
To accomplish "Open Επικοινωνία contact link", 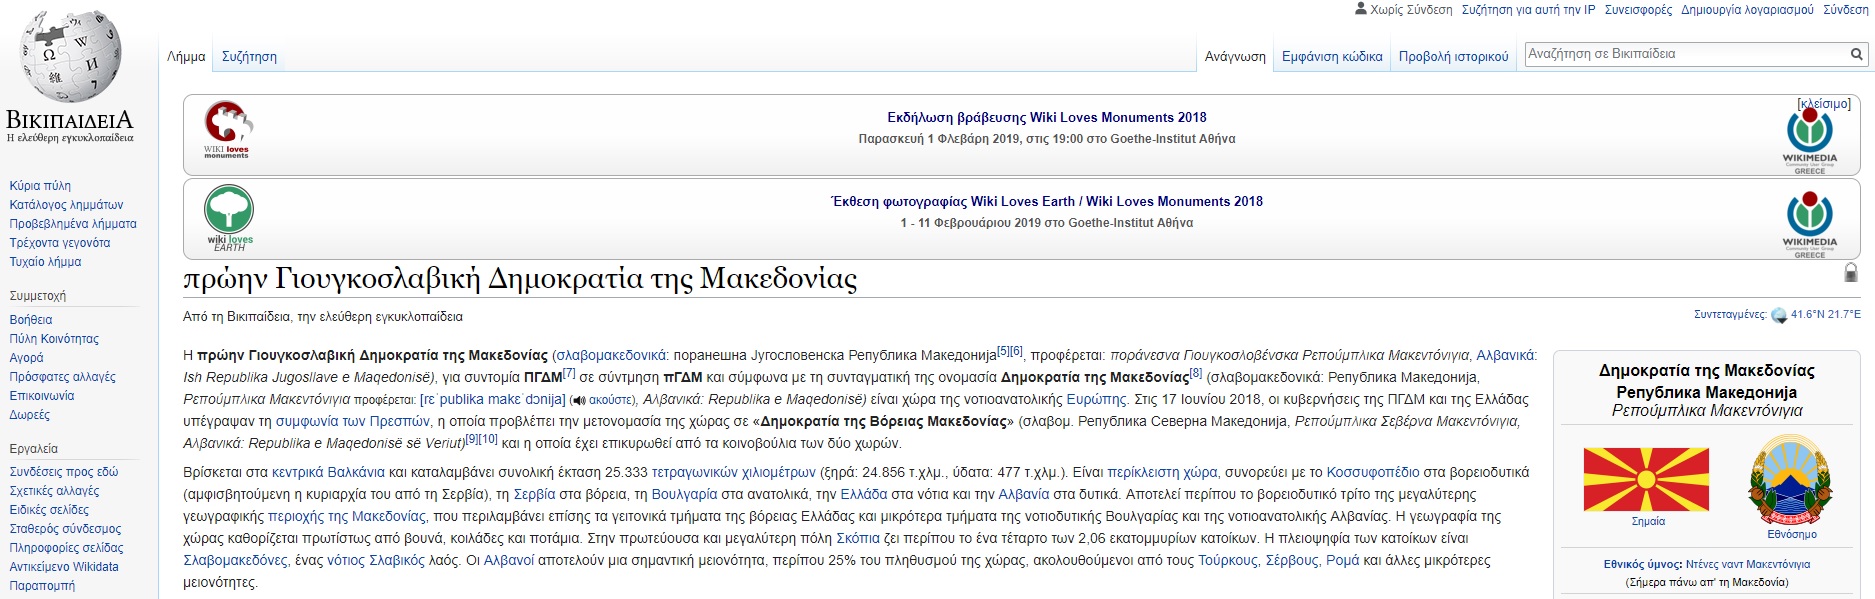I will click(x=42, y=396).
